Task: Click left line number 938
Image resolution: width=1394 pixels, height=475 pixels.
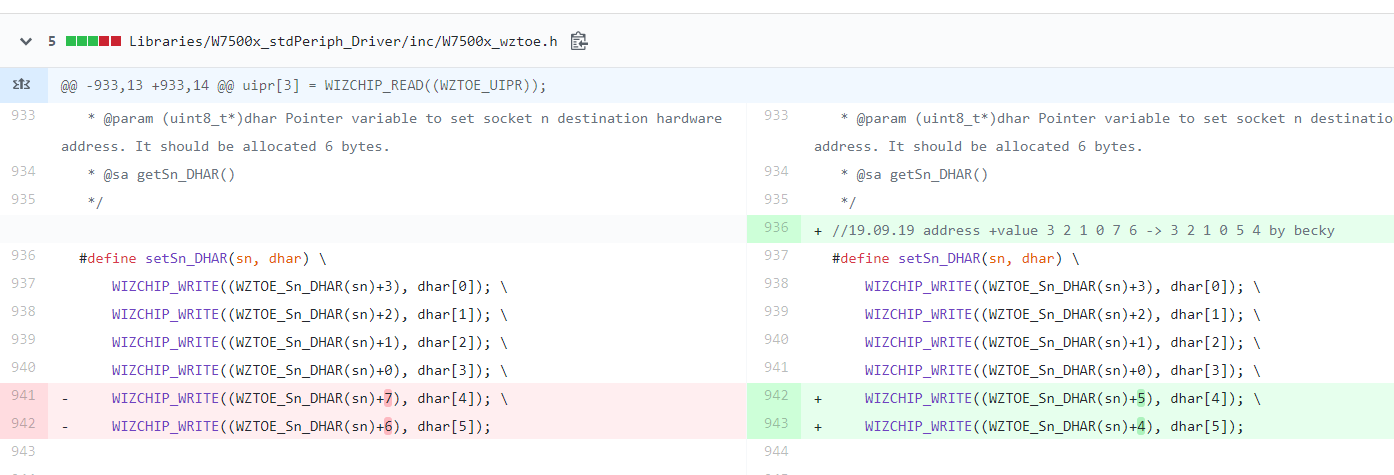Action: [22, 312]
